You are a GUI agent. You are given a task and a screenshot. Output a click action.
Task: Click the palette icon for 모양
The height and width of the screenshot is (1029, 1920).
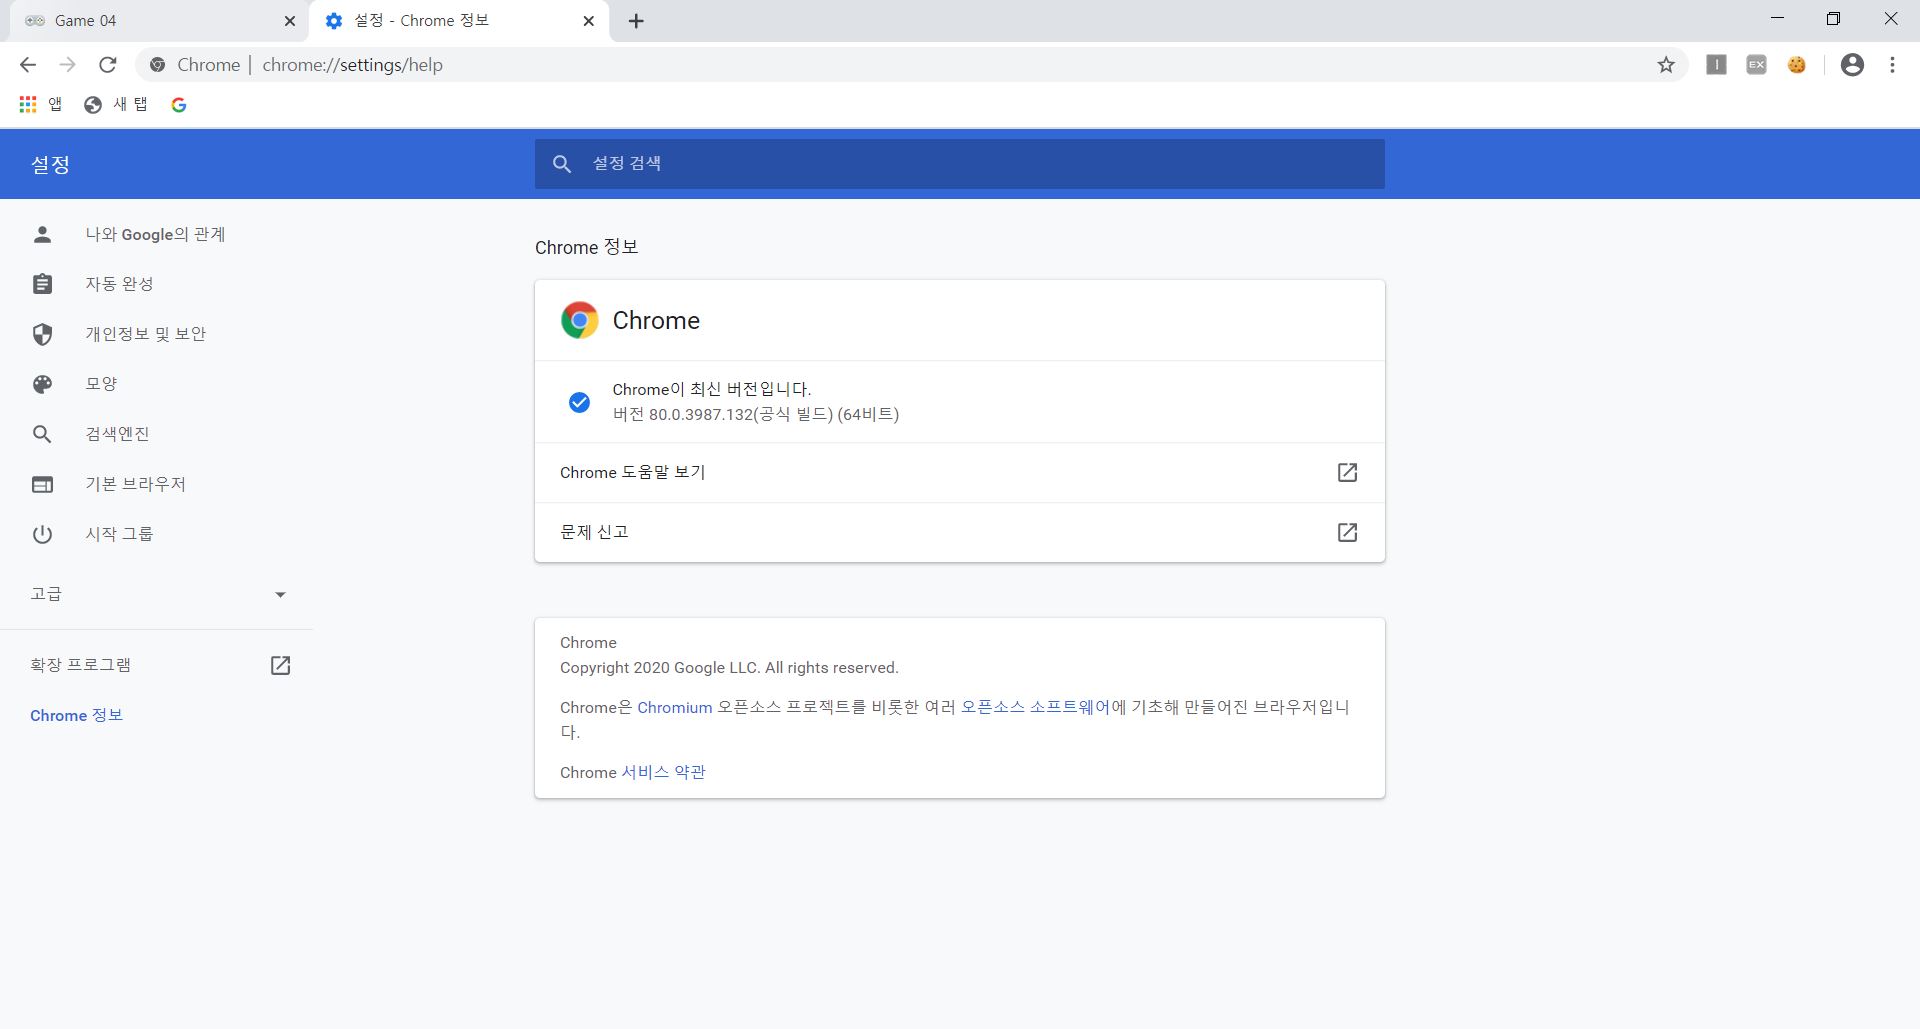[x=42, y=384]
